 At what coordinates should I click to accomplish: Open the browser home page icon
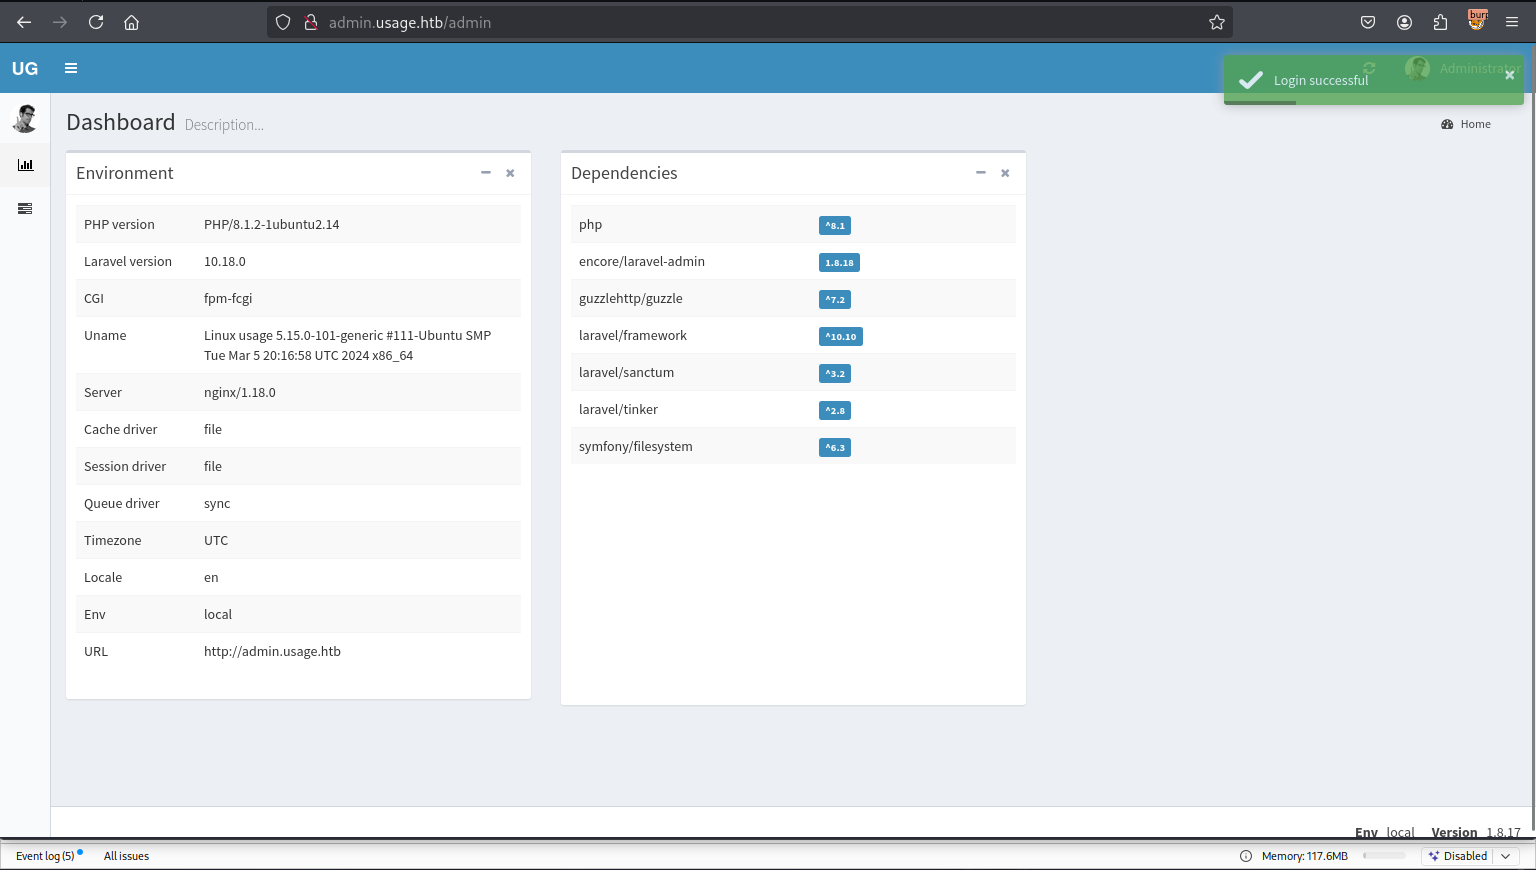[131, 22]
